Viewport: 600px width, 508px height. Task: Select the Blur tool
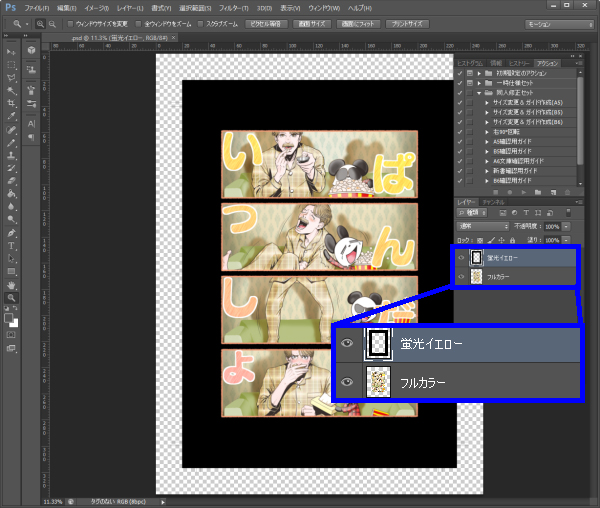point(11,207)
